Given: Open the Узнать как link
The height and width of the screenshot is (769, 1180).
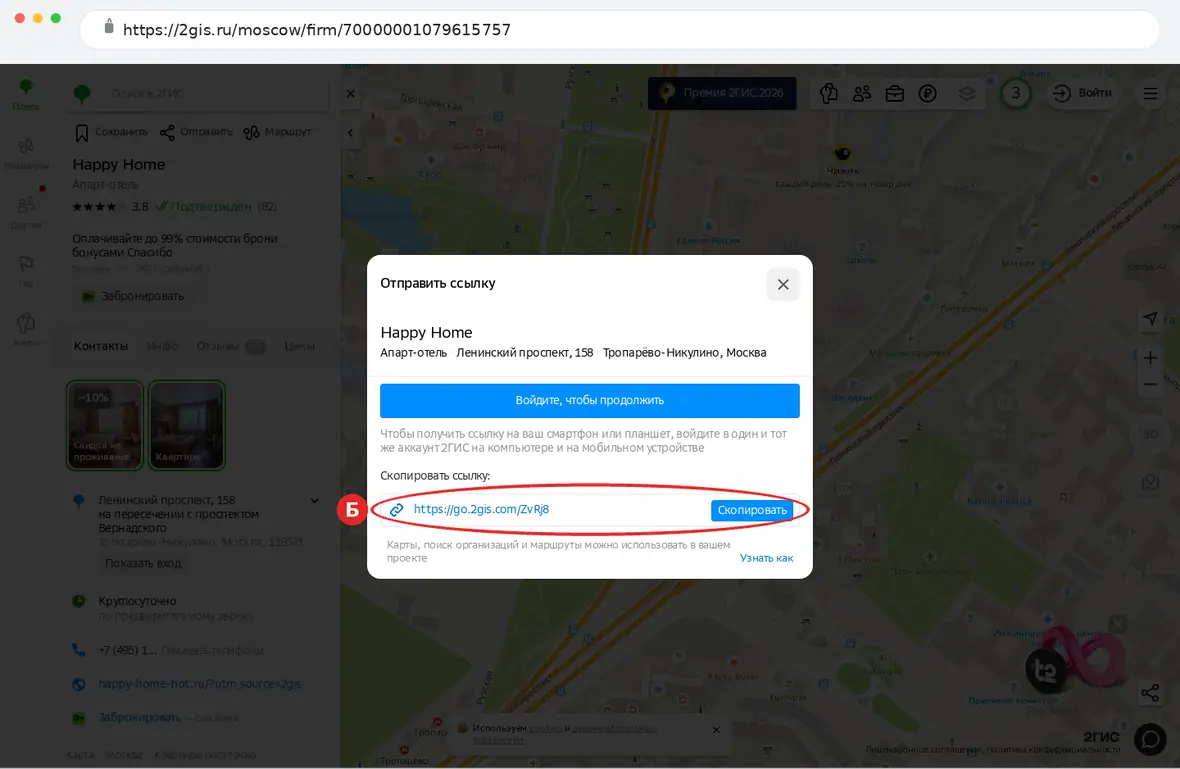Looking at the screenshot, I should [766, 558].
